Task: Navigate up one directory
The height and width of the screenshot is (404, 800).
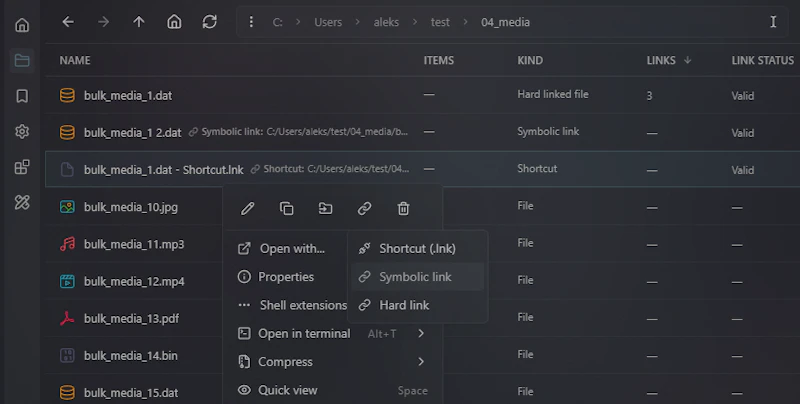Action: pyautogui.click(x=139, y=22)
